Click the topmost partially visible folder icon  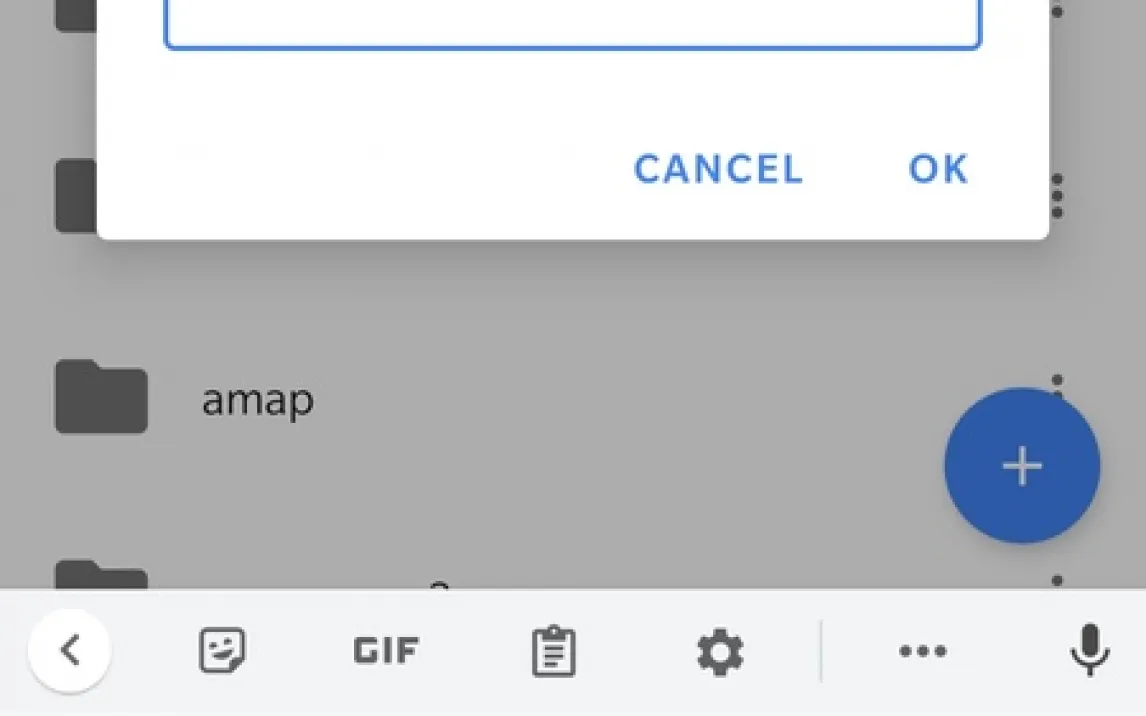(x=75, y=15)
